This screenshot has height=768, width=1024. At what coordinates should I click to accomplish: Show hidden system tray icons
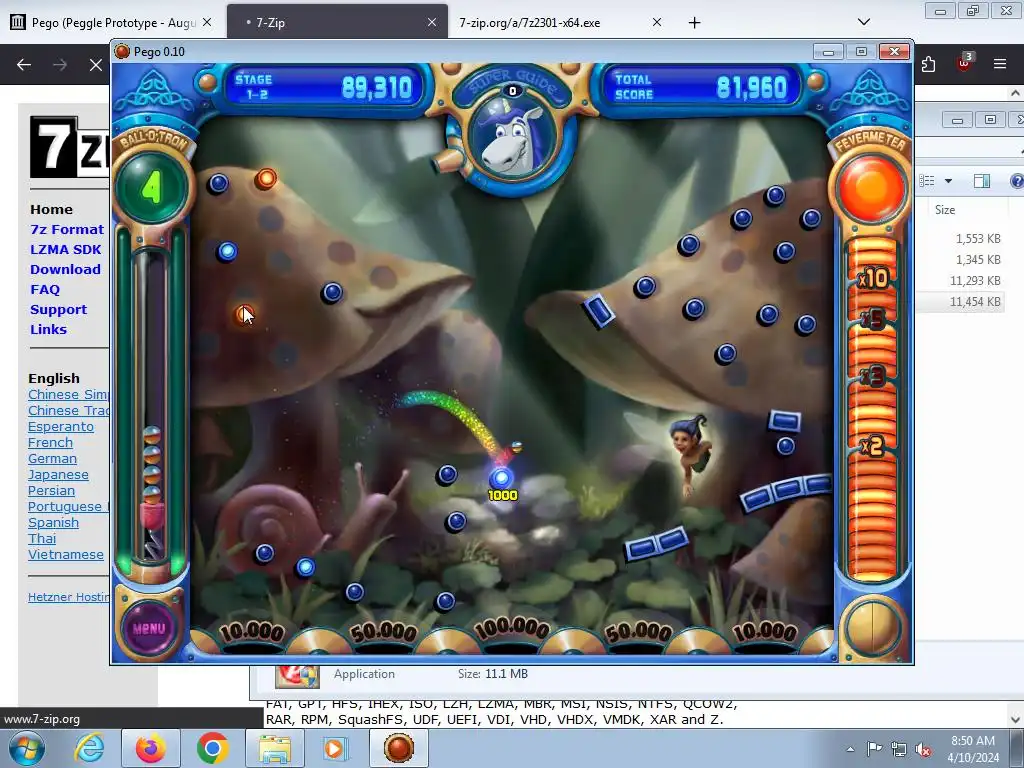point(850,749)
